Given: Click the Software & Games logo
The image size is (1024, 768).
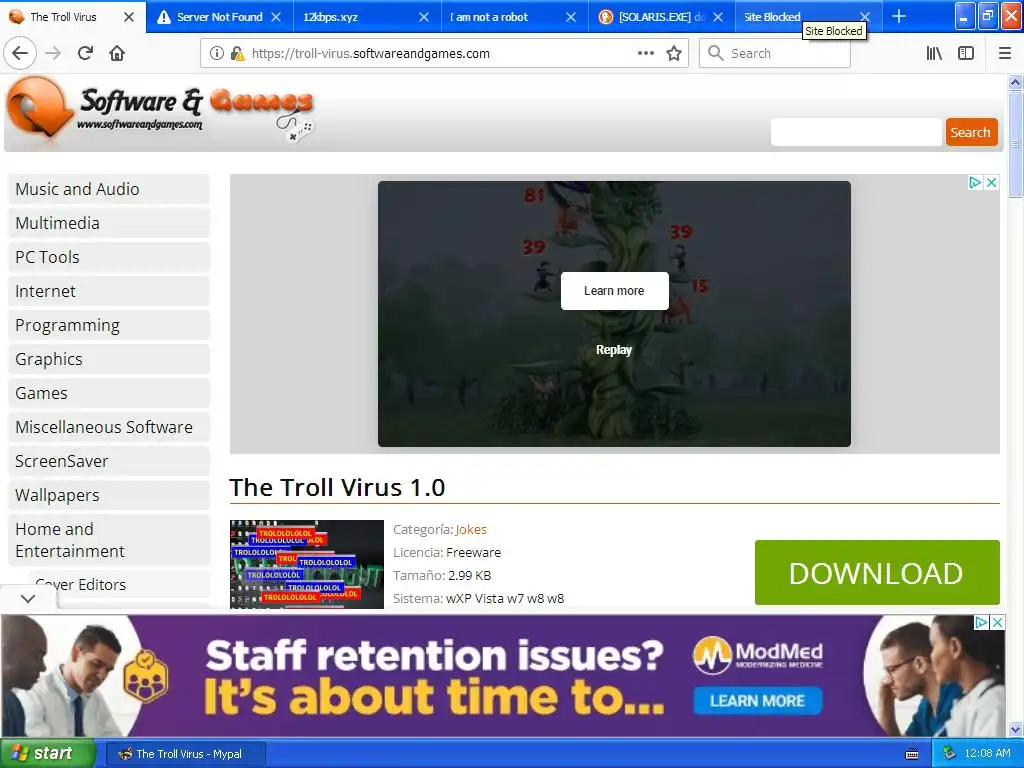Looking at the screenshot, I should (160, 110).
